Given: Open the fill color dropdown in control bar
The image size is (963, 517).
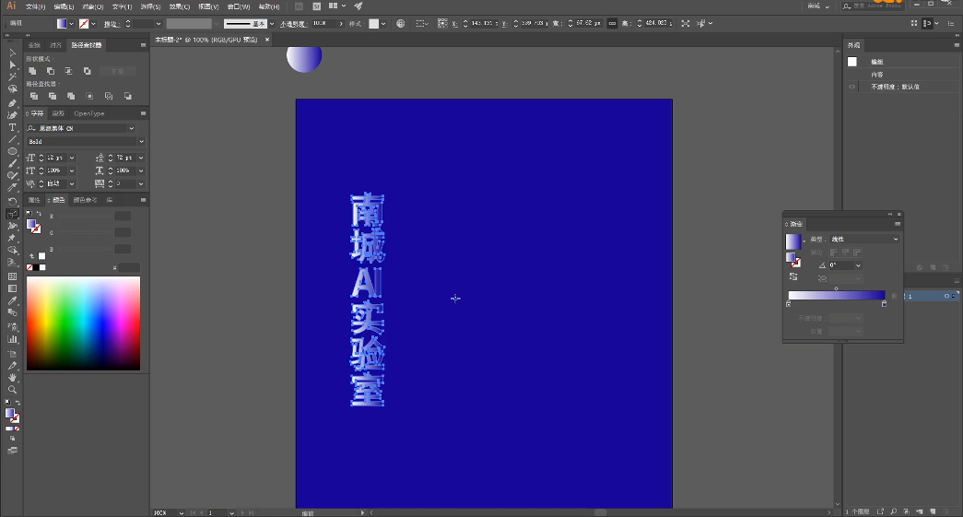Looking at the screenshot, I should point(71,23).
